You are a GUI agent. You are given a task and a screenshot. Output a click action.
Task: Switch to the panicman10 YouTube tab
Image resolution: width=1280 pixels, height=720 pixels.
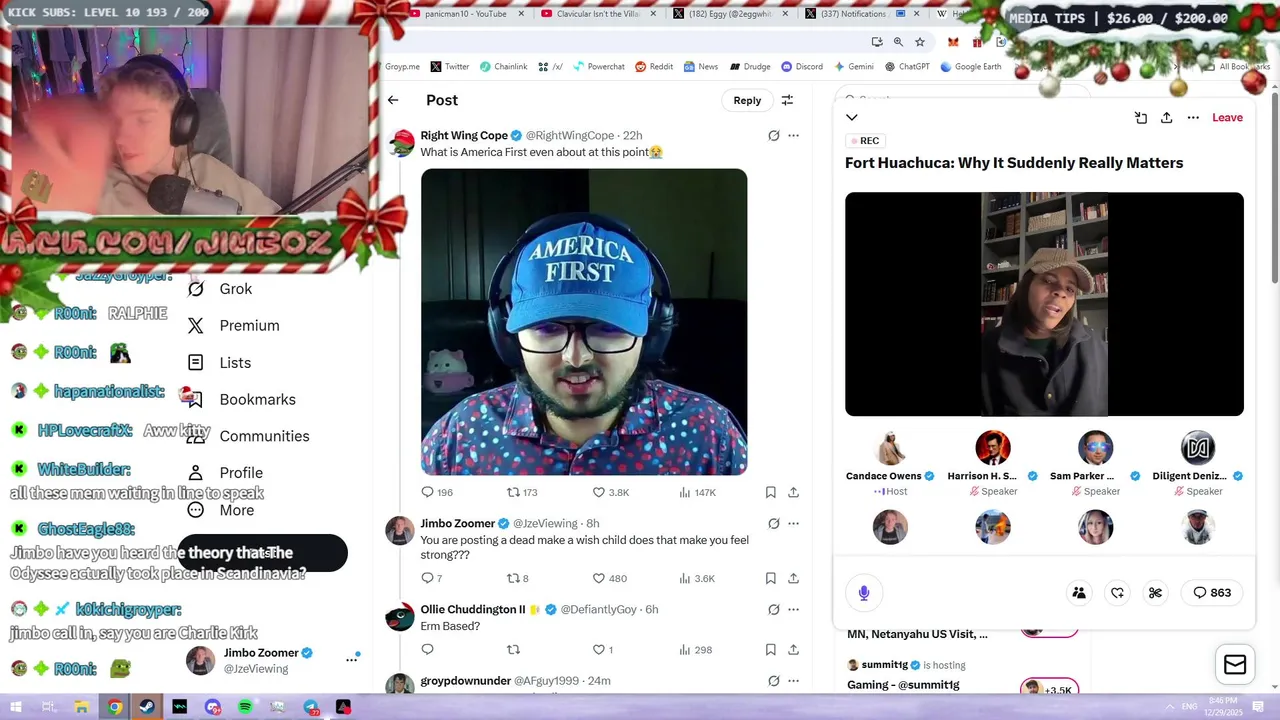click(465, 14)
